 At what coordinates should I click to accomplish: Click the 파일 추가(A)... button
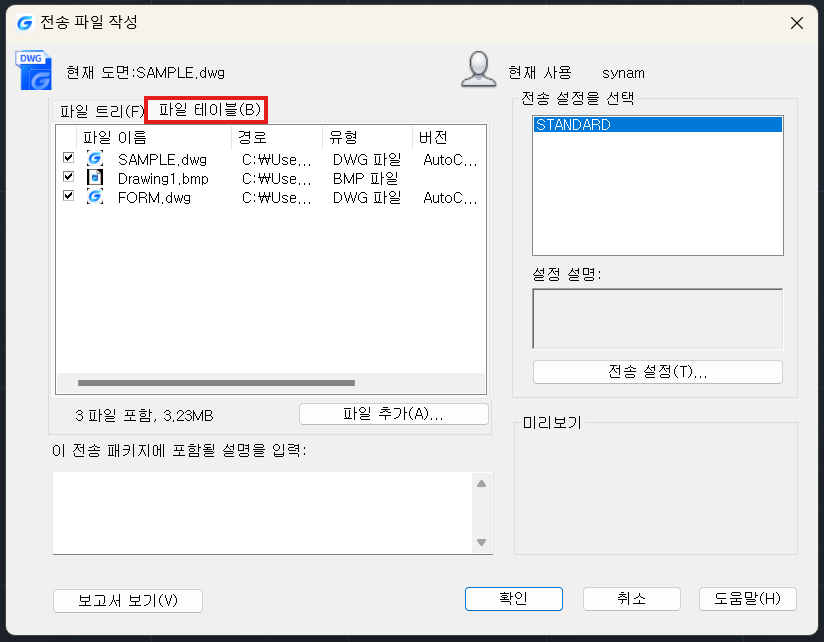pos(394,414)
